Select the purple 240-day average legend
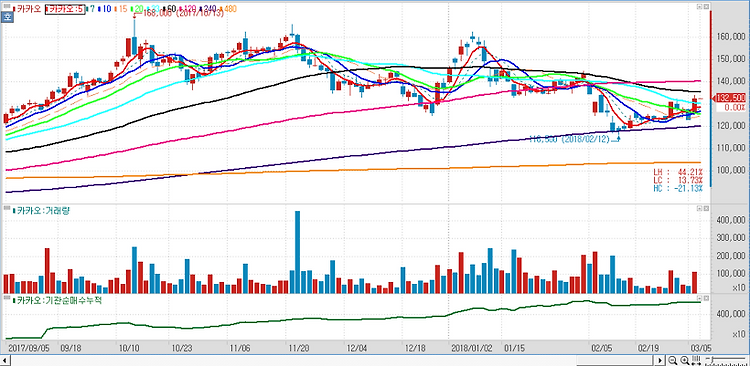 point(208,9)
